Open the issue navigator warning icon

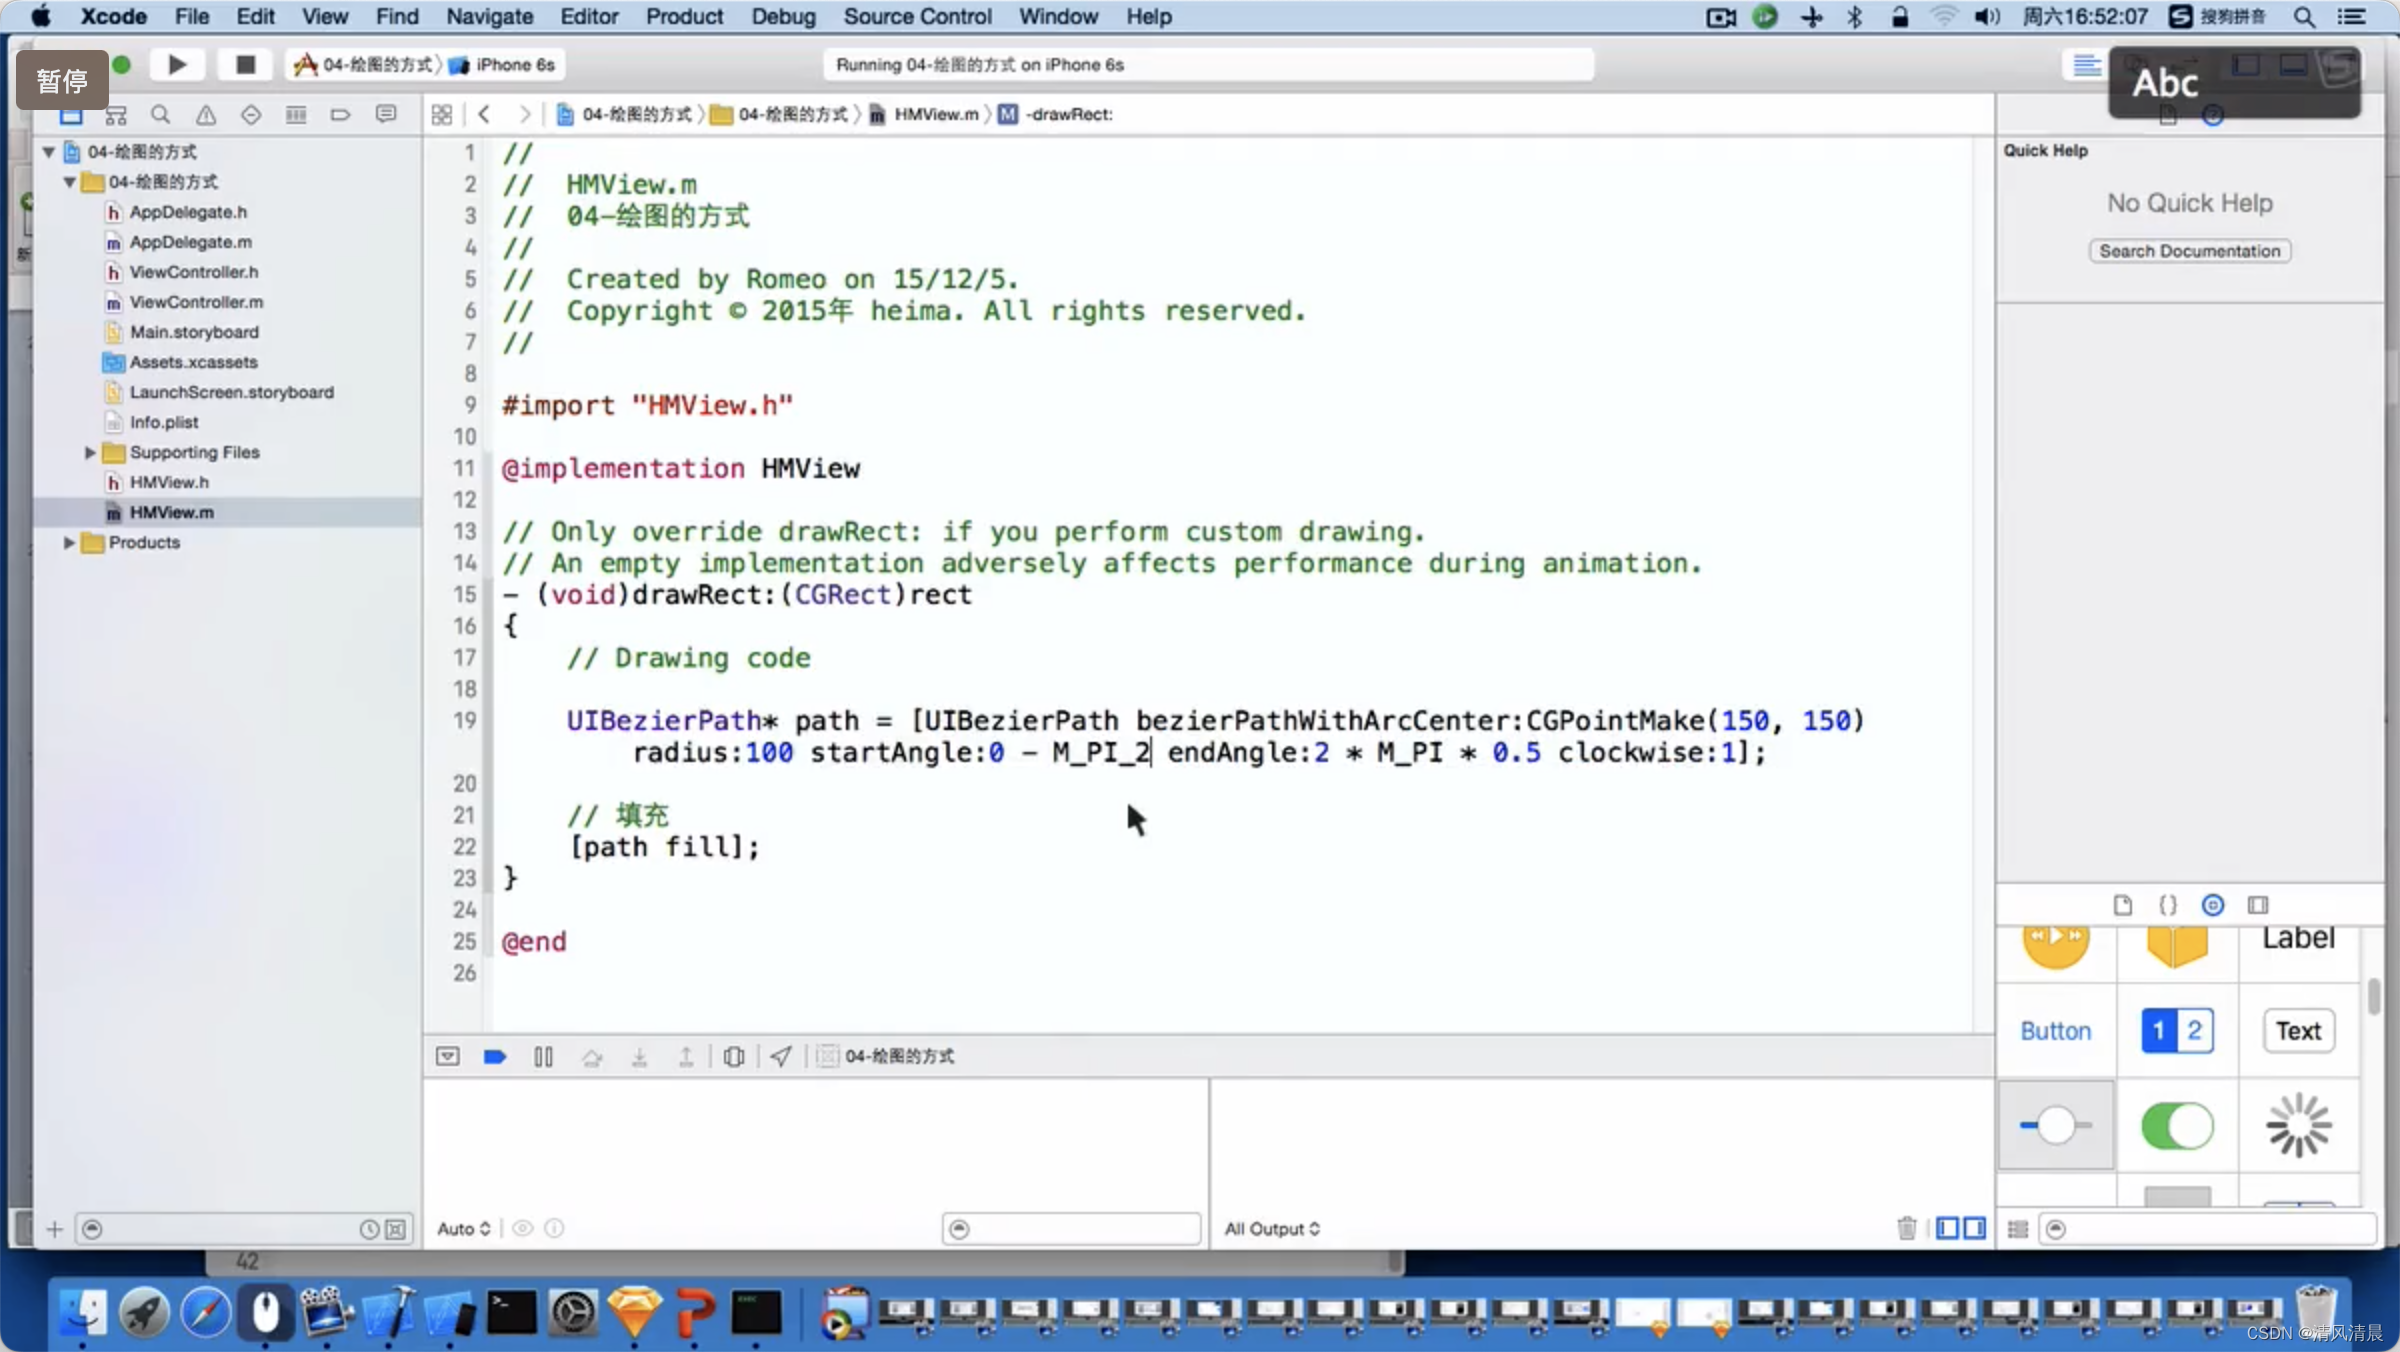point(206,115)
